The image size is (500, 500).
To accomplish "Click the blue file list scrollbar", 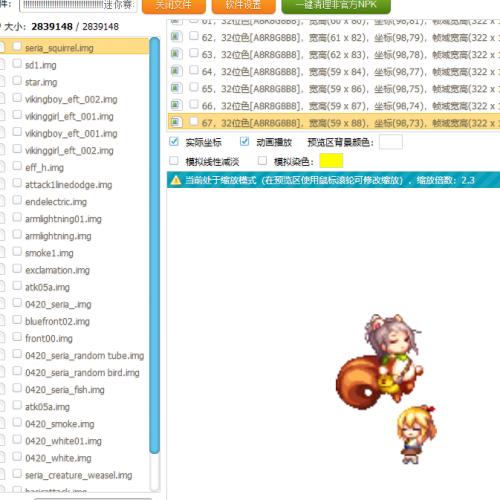I will (154, 246).
